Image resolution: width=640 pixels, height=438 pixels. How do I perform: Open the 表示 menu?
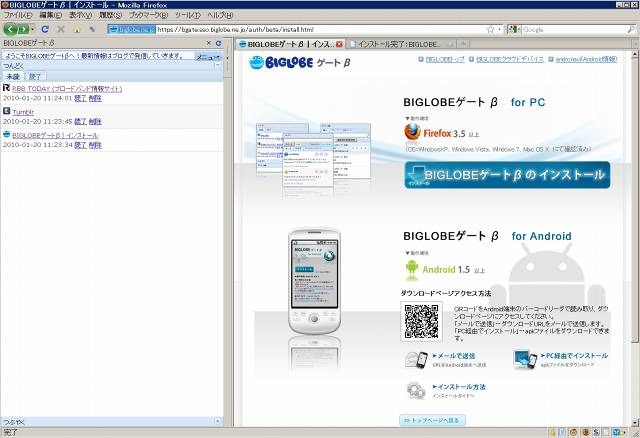(x=80, y=15)
